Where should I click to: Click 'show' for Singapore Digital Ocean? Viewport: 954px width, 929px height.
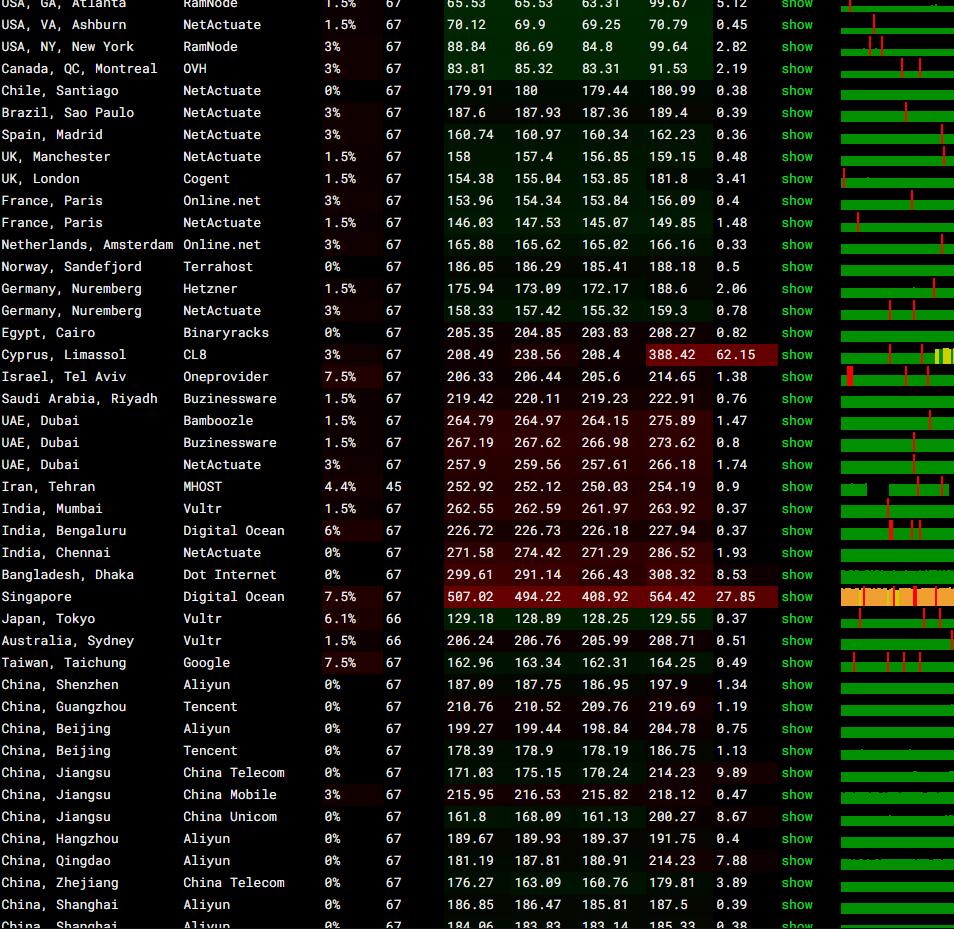click(x=796, y=596)
